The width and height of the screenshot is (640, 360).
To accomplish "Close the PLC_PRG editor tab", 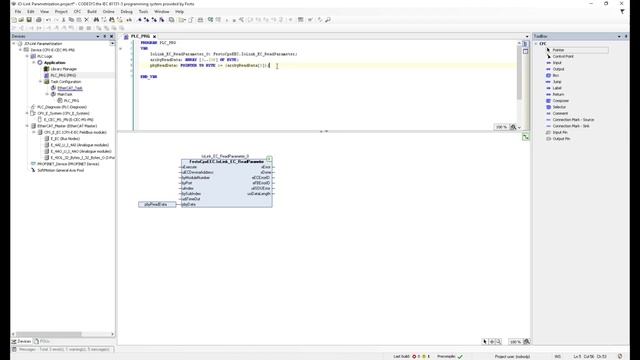I will pos(154,37).
